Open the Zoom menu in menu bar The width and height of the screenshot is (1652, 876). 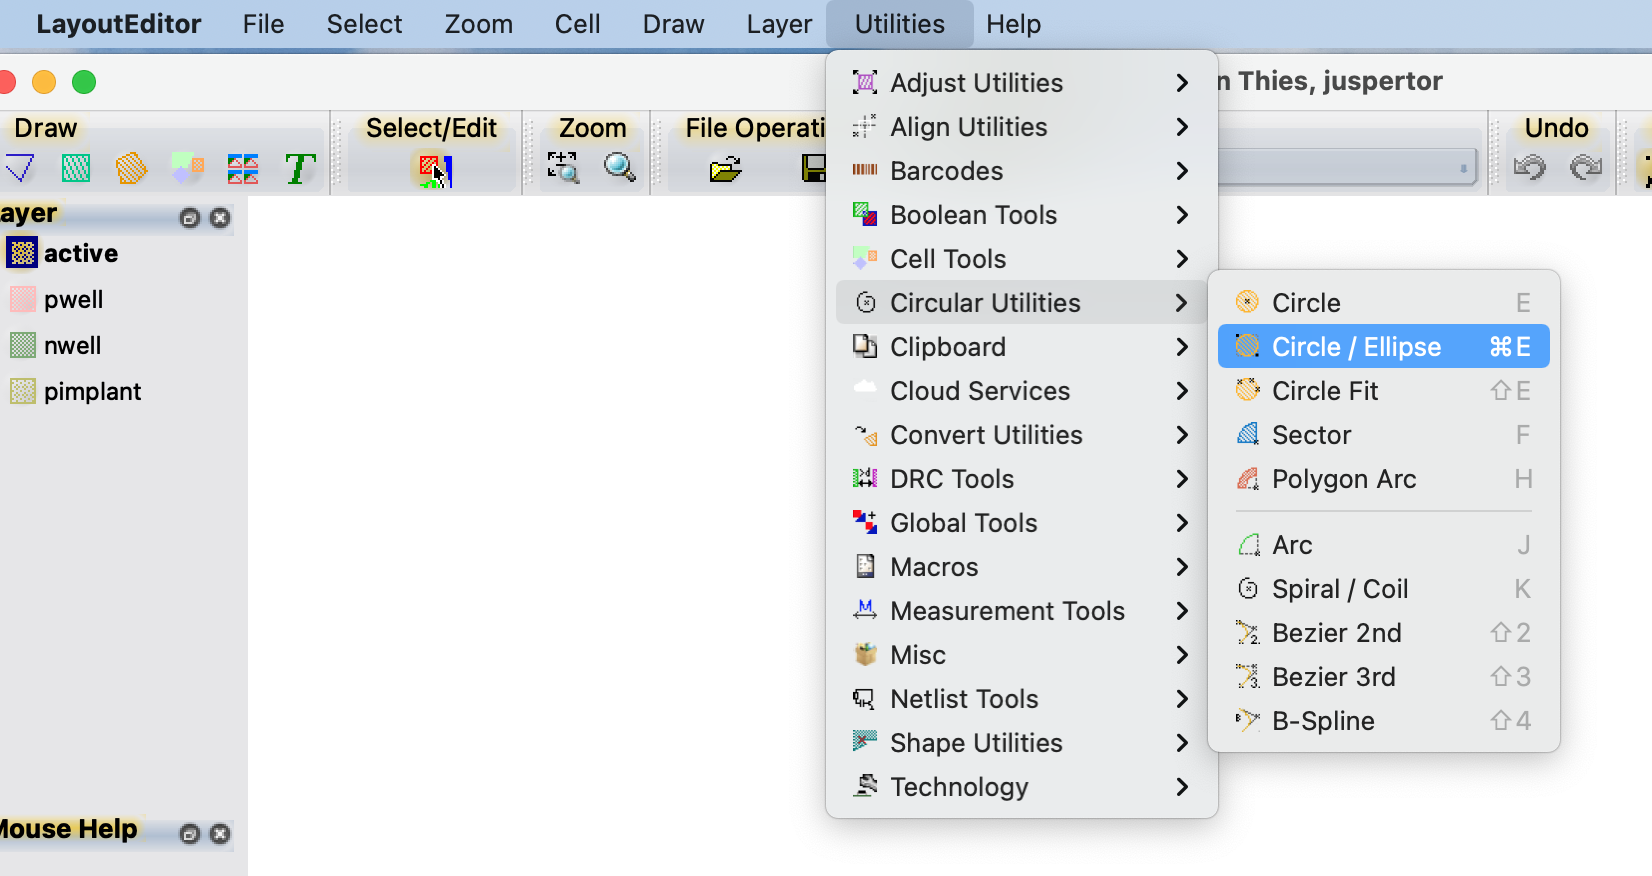478,24
